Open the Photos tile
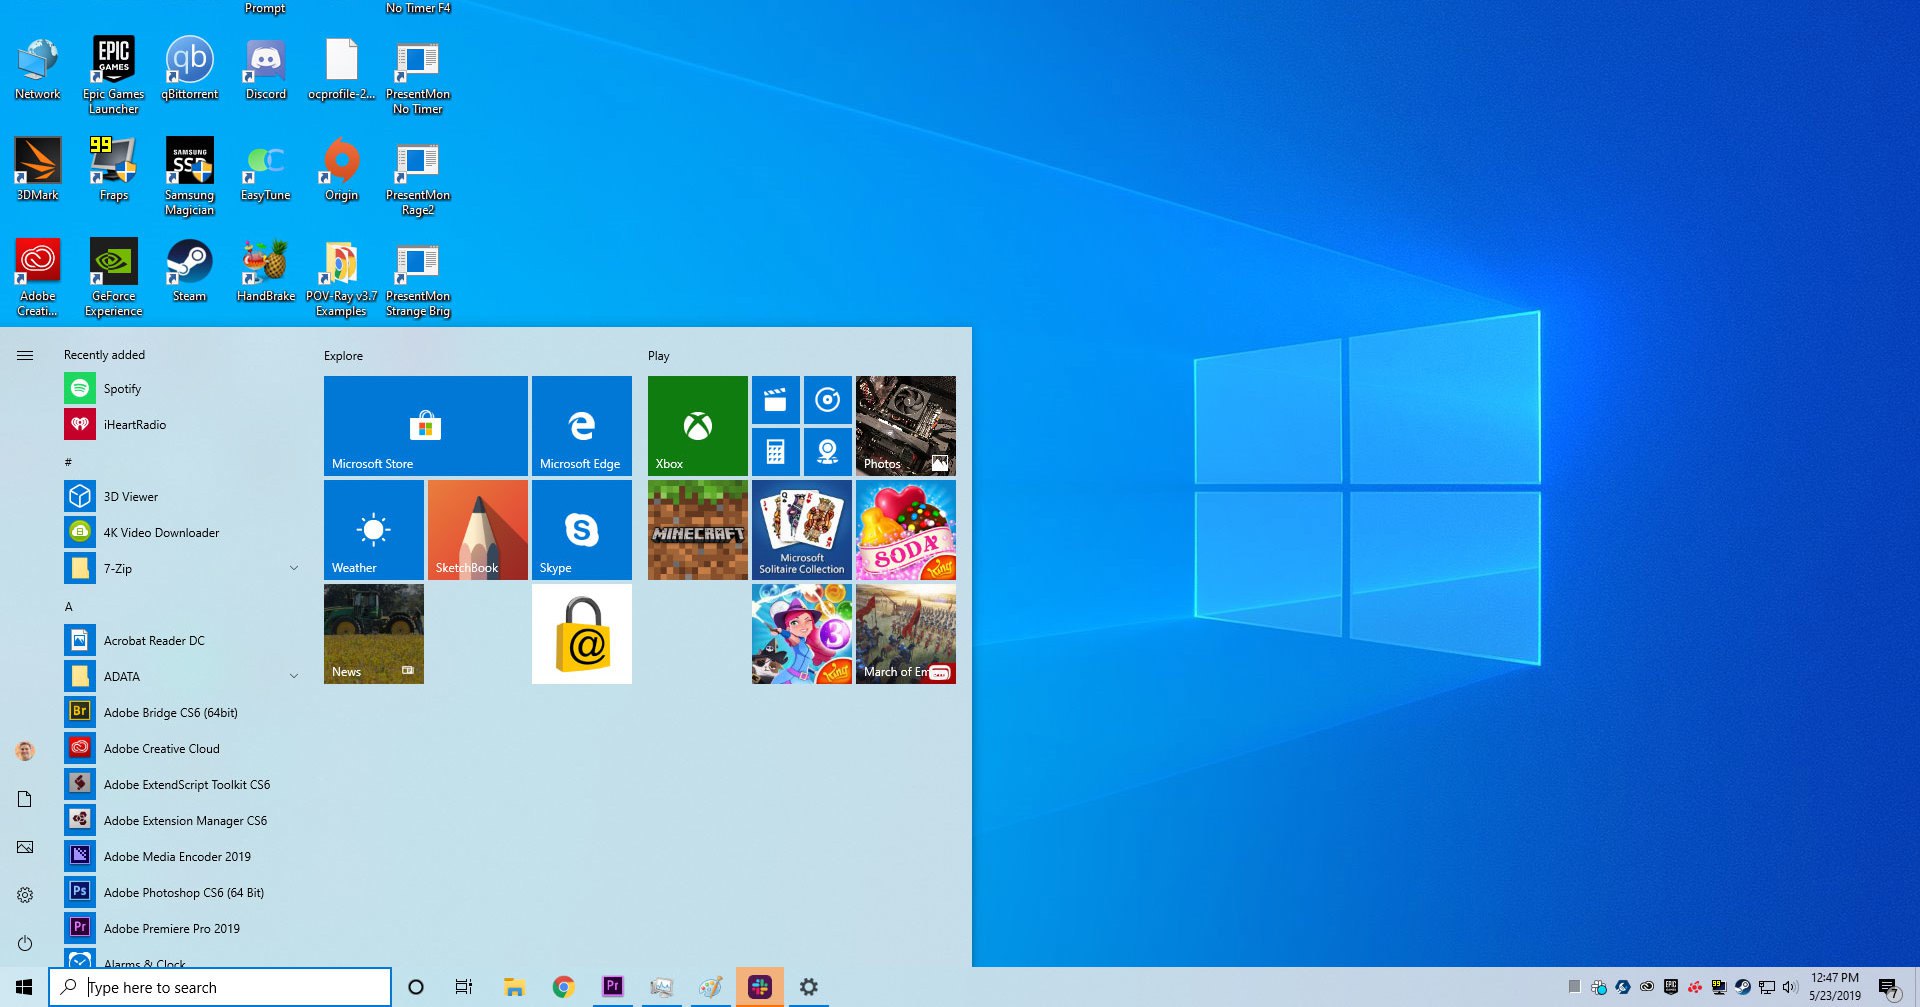 click(905, 426)
